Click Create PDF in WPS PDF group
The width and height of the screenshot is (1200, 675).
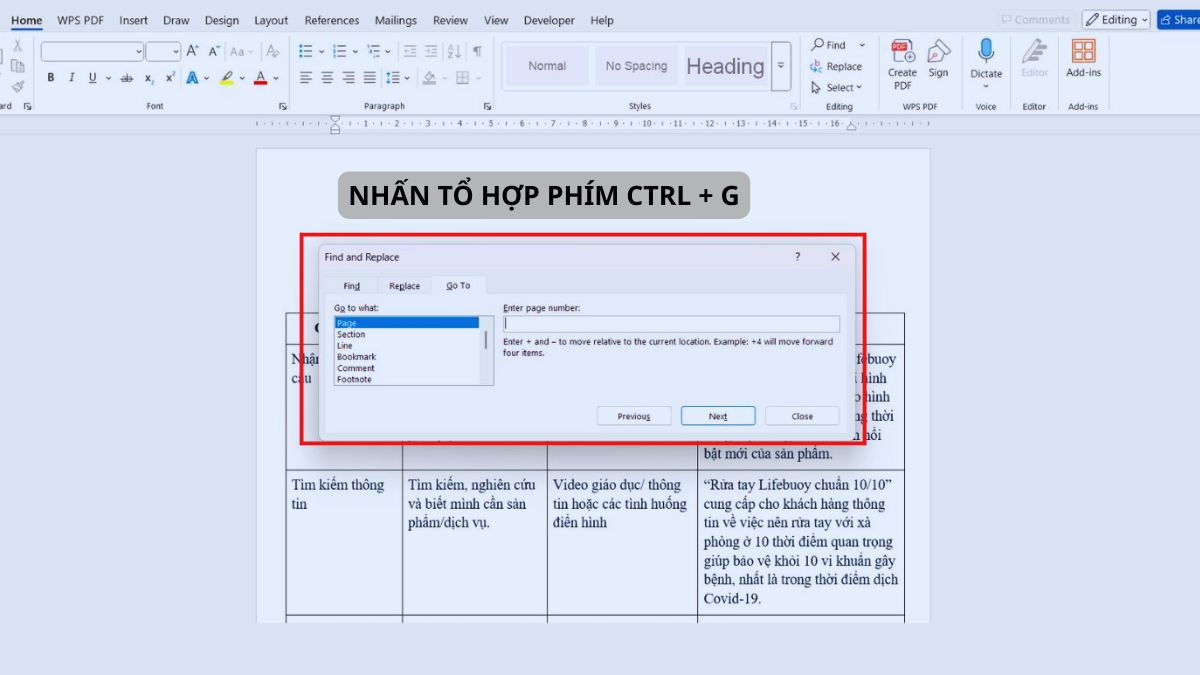point(902,65)
